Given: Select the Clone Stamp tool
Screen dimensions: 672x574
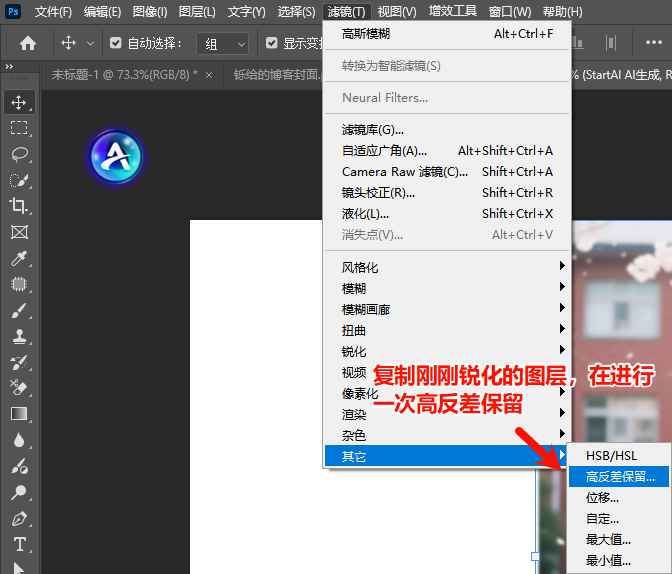Looking at the screenshot, I should 19,337.
